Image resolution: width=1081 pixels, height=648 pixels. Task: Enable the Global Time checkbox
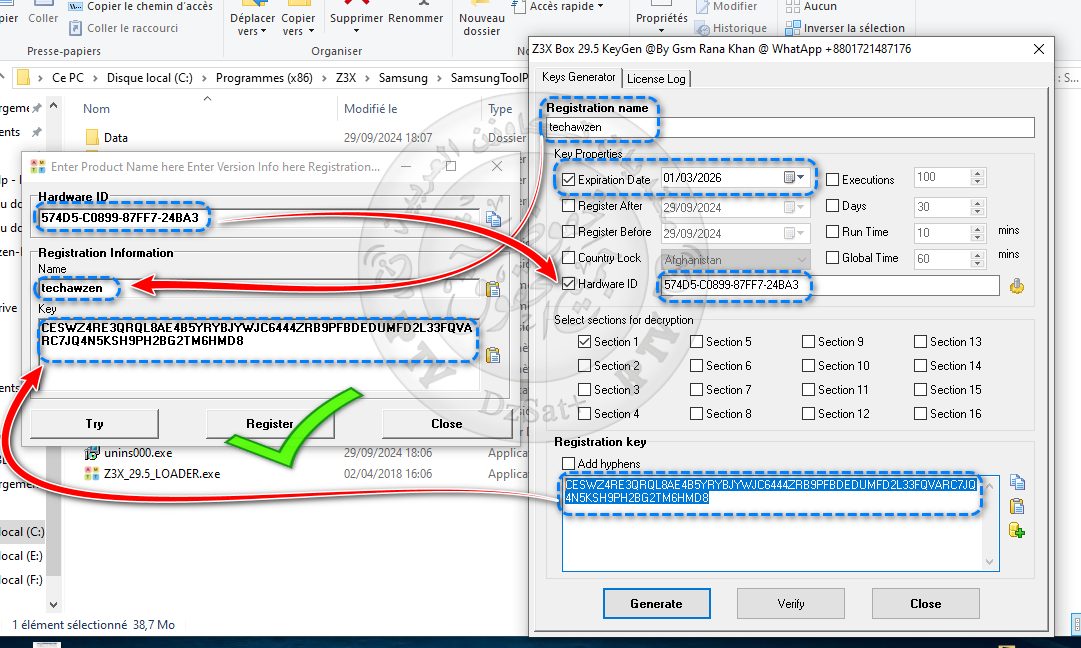[x=833, y=258]
